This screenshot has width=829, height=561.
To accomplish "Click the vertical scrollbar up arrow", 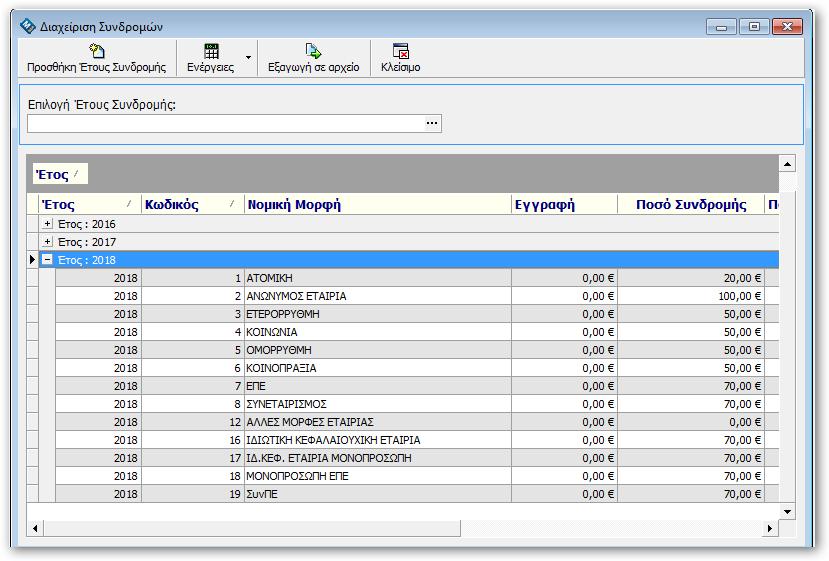I will 787,164.
